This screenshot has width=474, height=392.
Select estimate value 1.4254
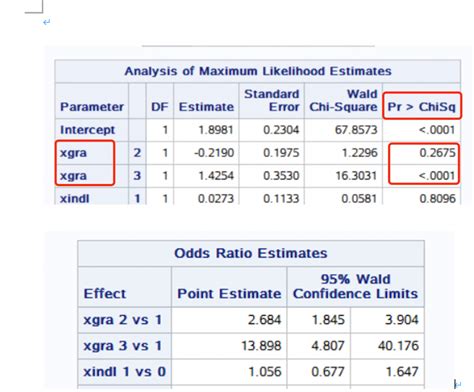point(216,176)
